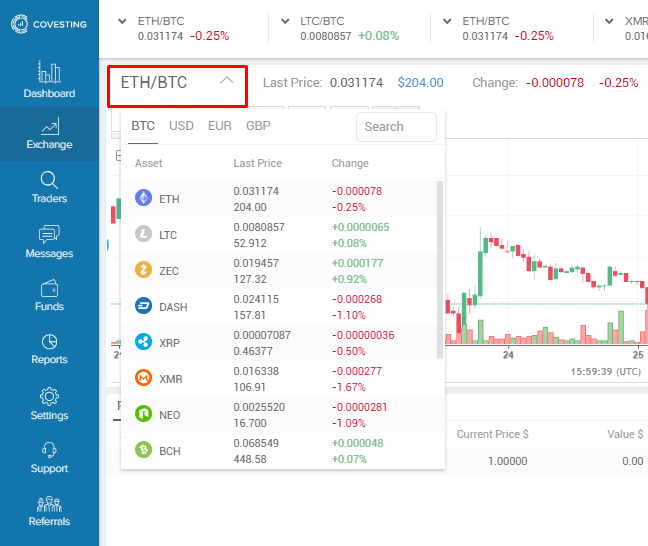Click the Value $ column header

(625, 434)
